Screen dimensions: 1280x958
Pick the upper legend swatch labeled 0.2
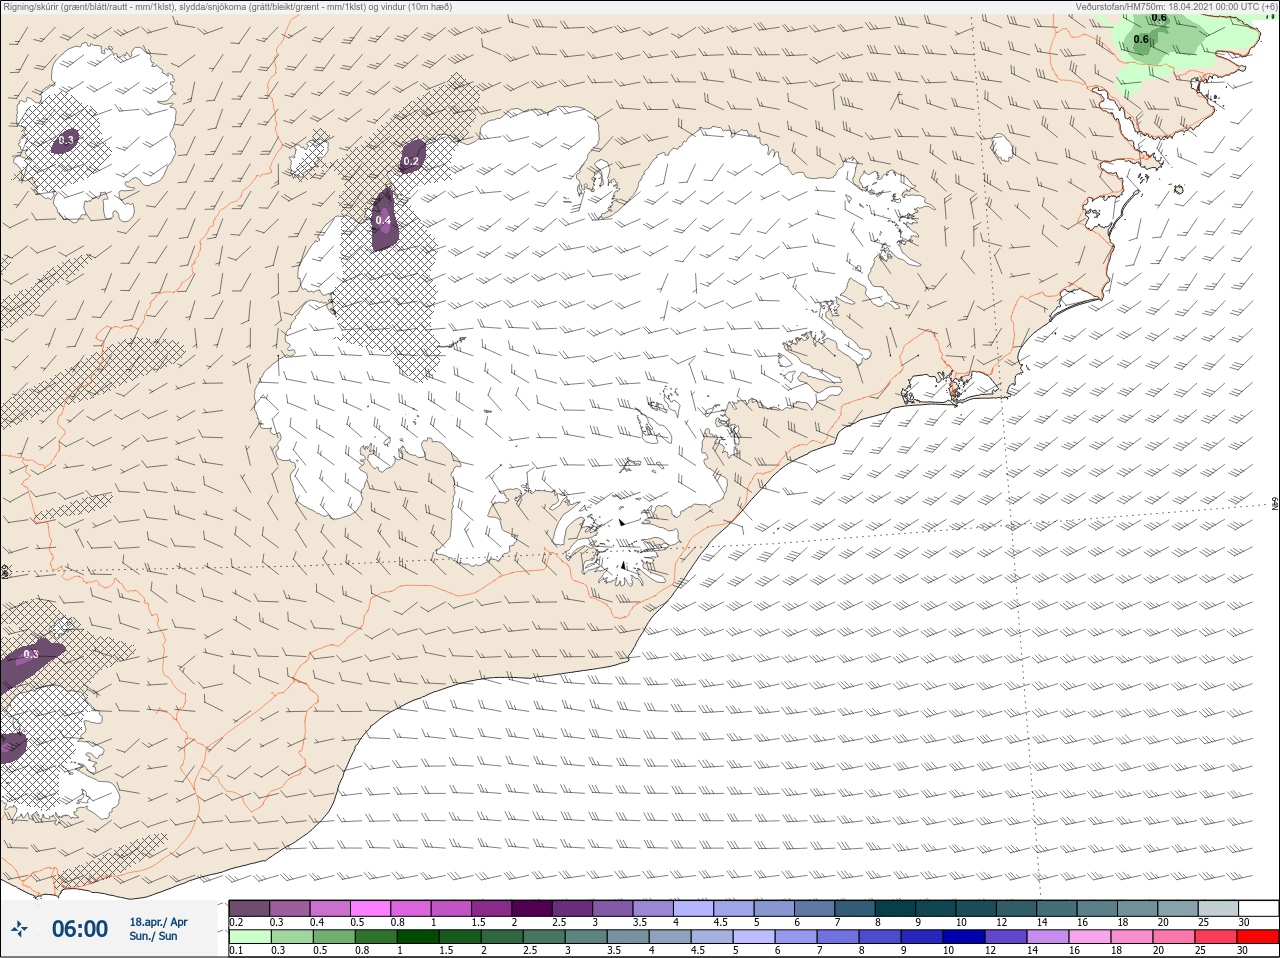point(249,908)
